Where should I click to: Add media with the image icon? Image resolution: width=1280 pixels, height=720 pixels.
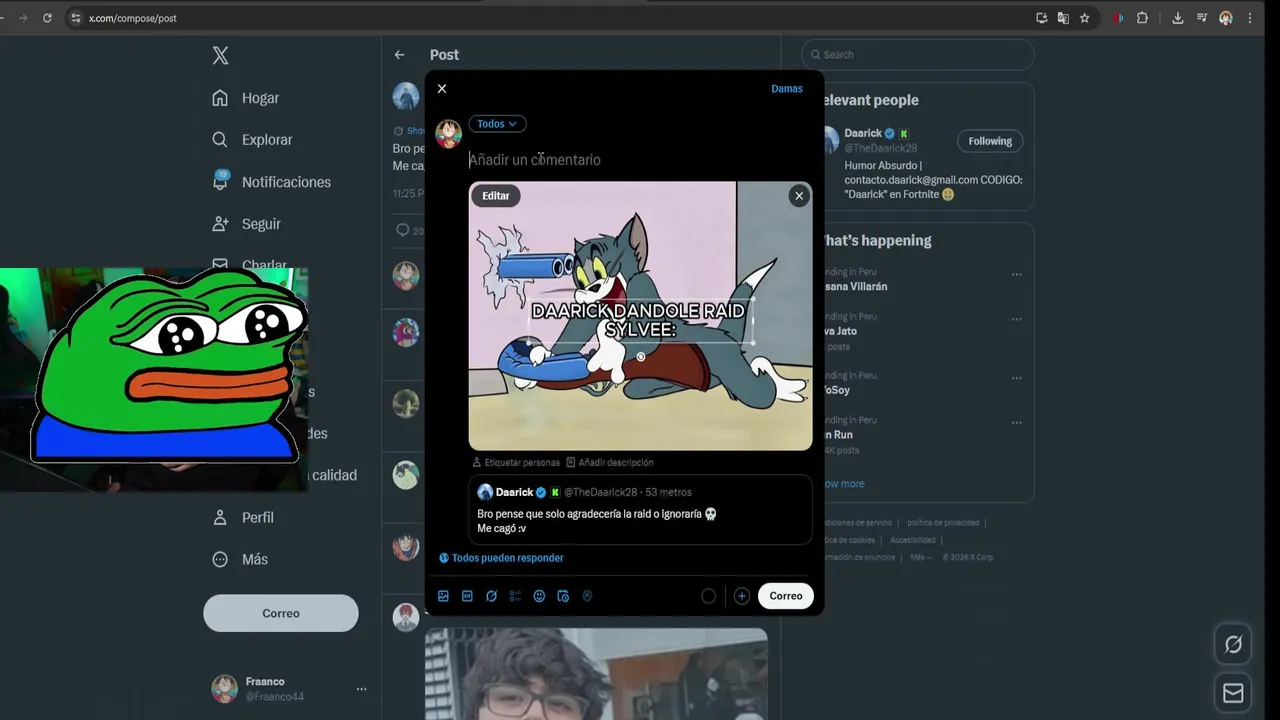coord(443,596)
